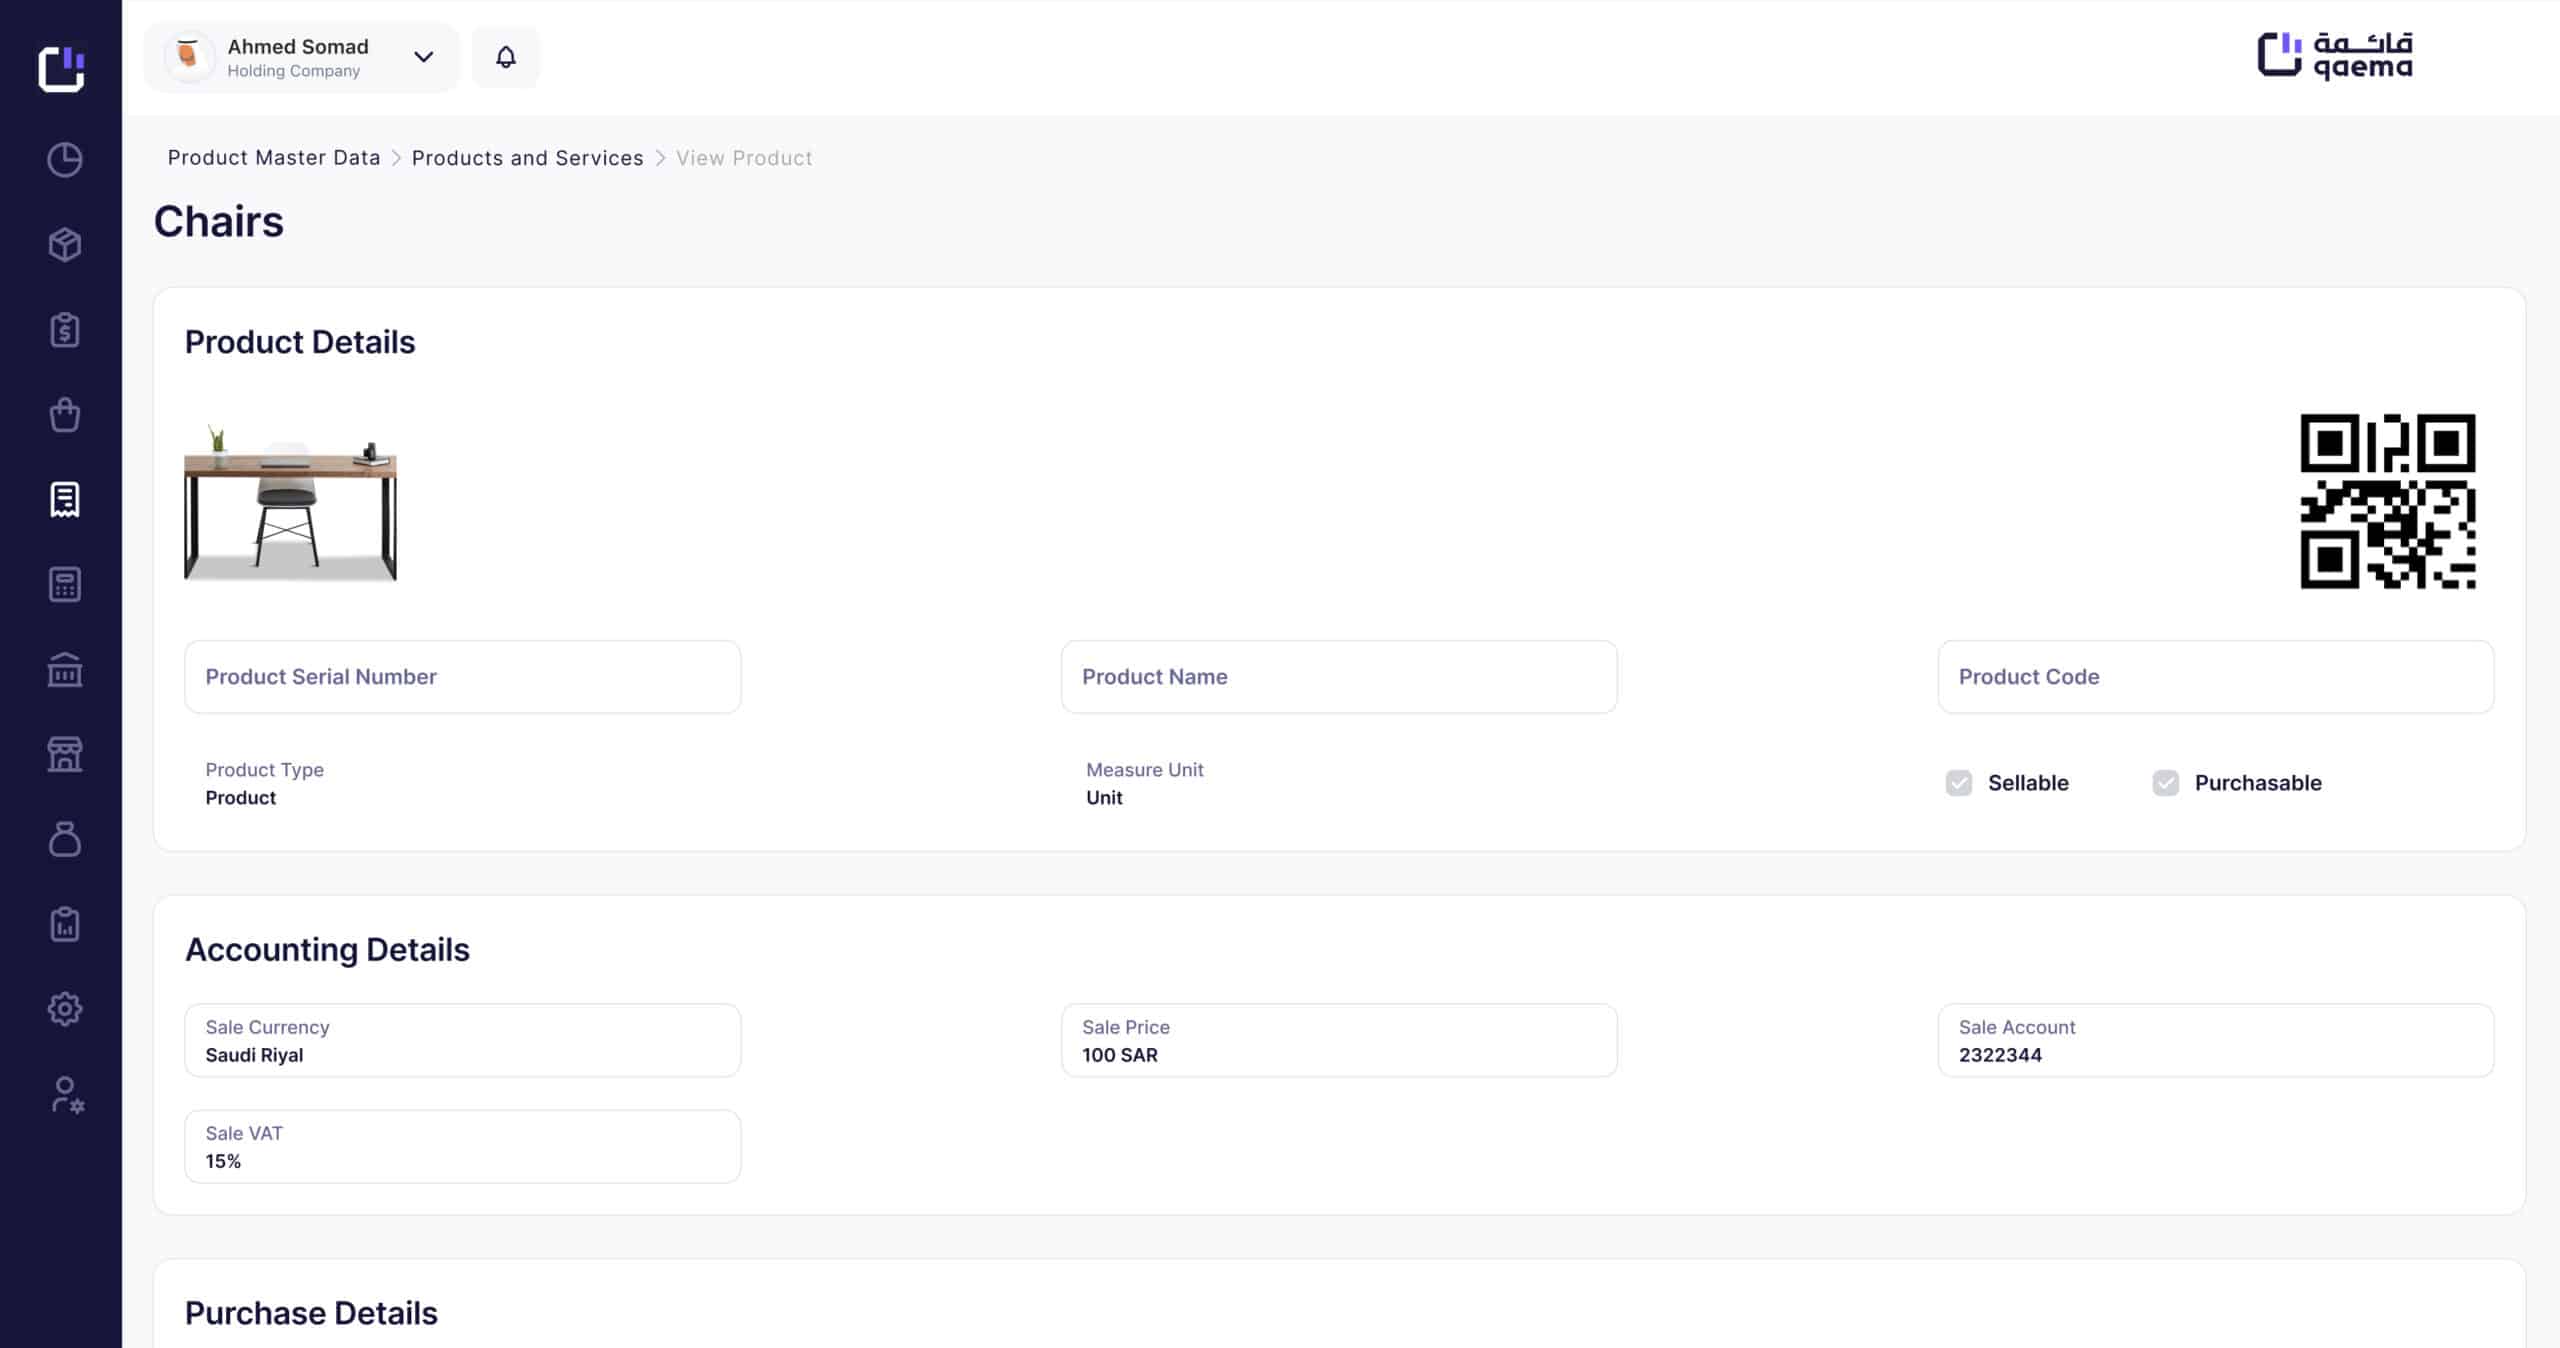
Task: Click the product QR code image
Action: pos(2387,501)
